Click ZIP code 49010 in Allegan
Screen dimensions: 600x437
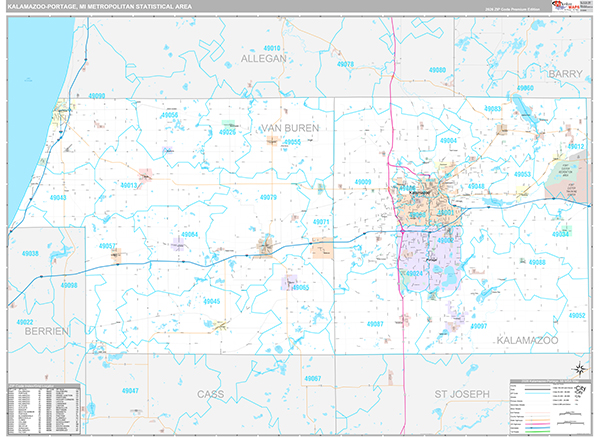point(272,47)
